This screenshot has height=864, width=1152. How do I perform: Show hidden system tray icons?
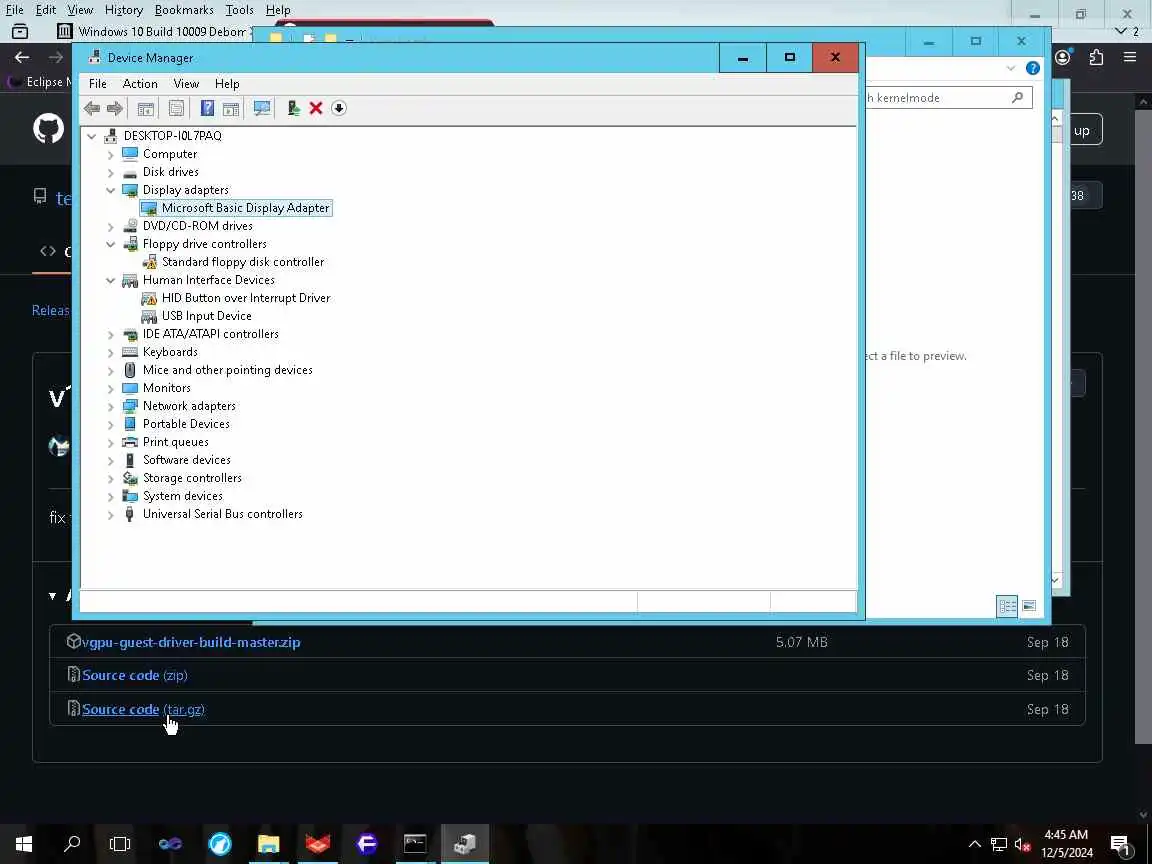pos(975,844)
